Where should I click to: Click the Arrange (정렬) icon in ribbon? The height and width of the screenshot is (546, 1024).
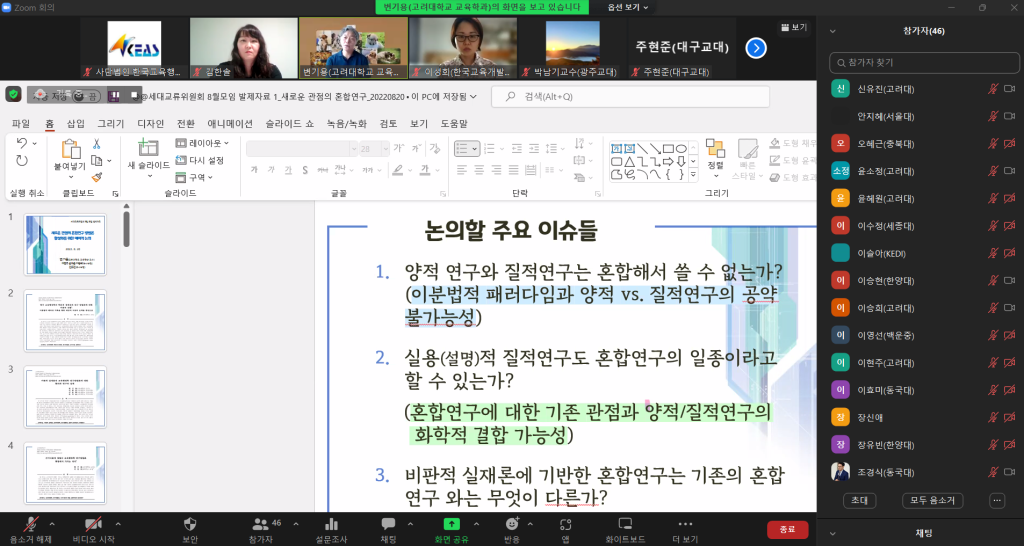715,152
